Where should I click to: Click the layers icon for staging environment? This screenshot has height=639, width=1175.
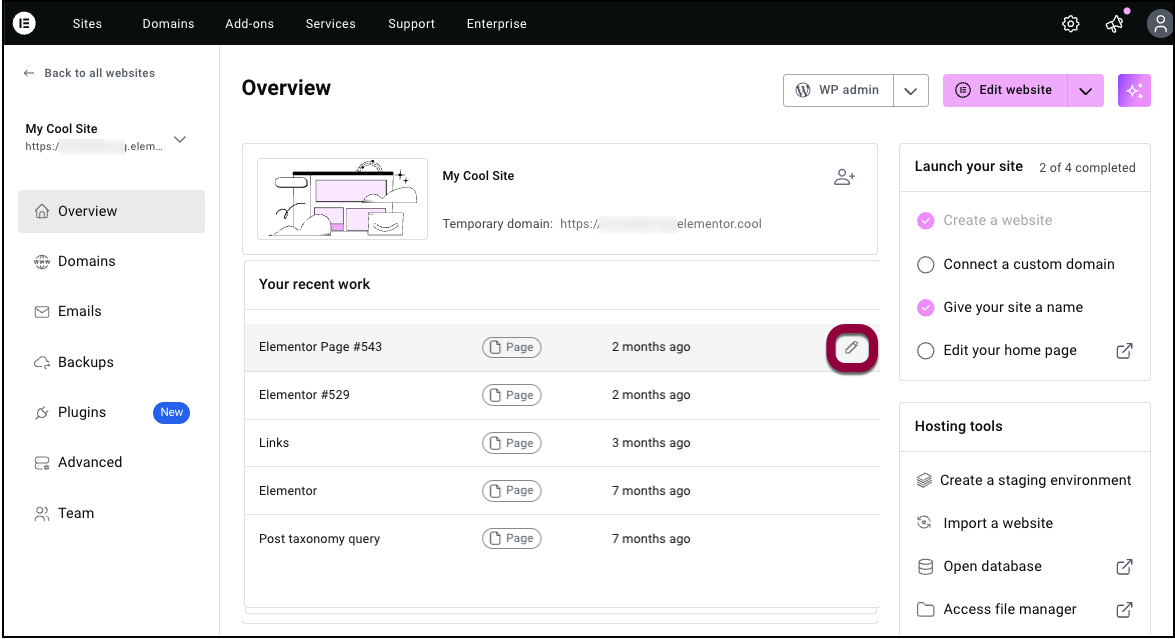pos(924,480)
